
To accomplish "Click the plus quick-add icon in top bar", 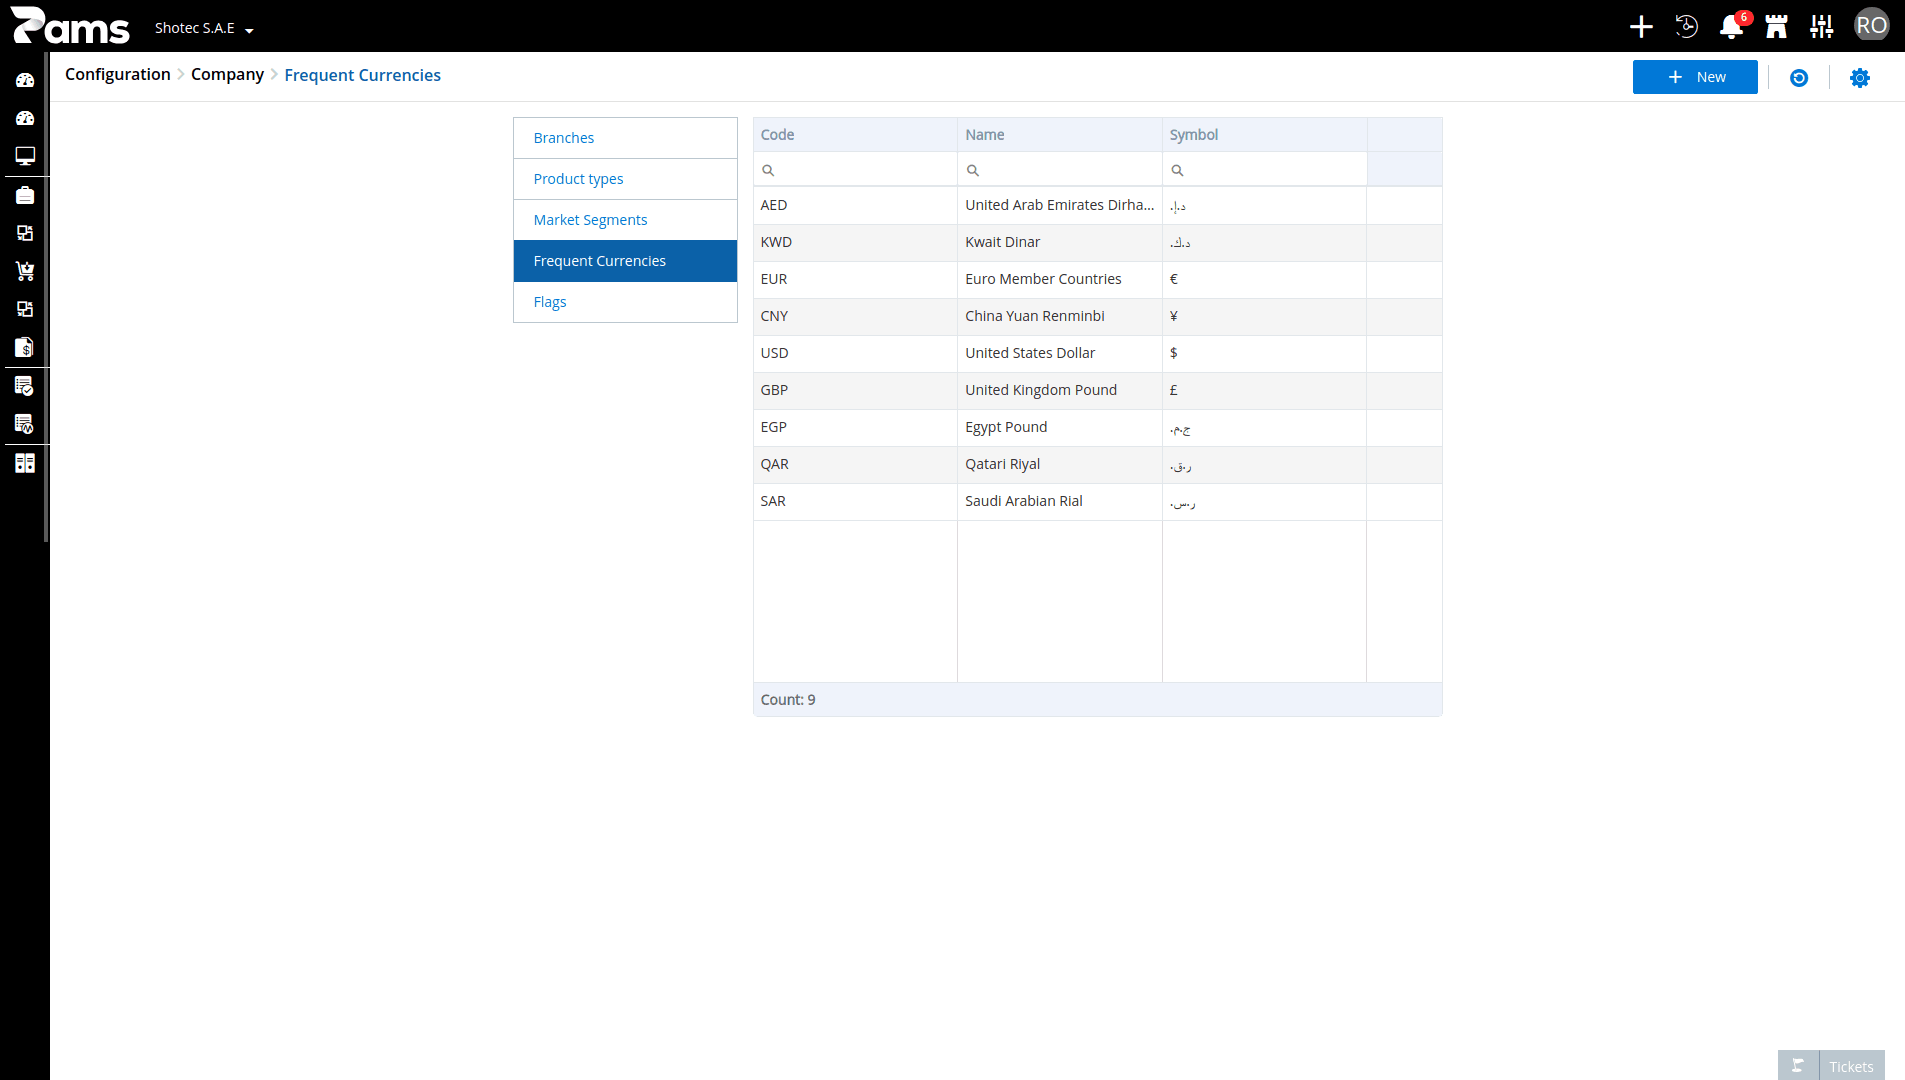I will tap(1641, 26).
